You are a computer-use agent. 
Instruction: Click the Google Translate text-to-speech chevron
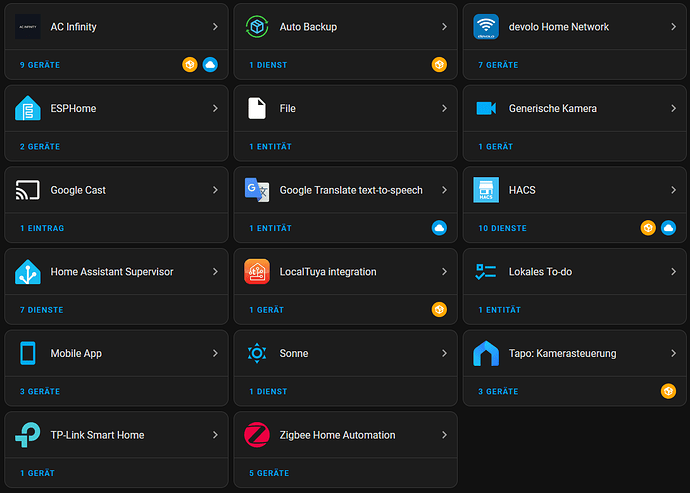click(x=444, y=190)
